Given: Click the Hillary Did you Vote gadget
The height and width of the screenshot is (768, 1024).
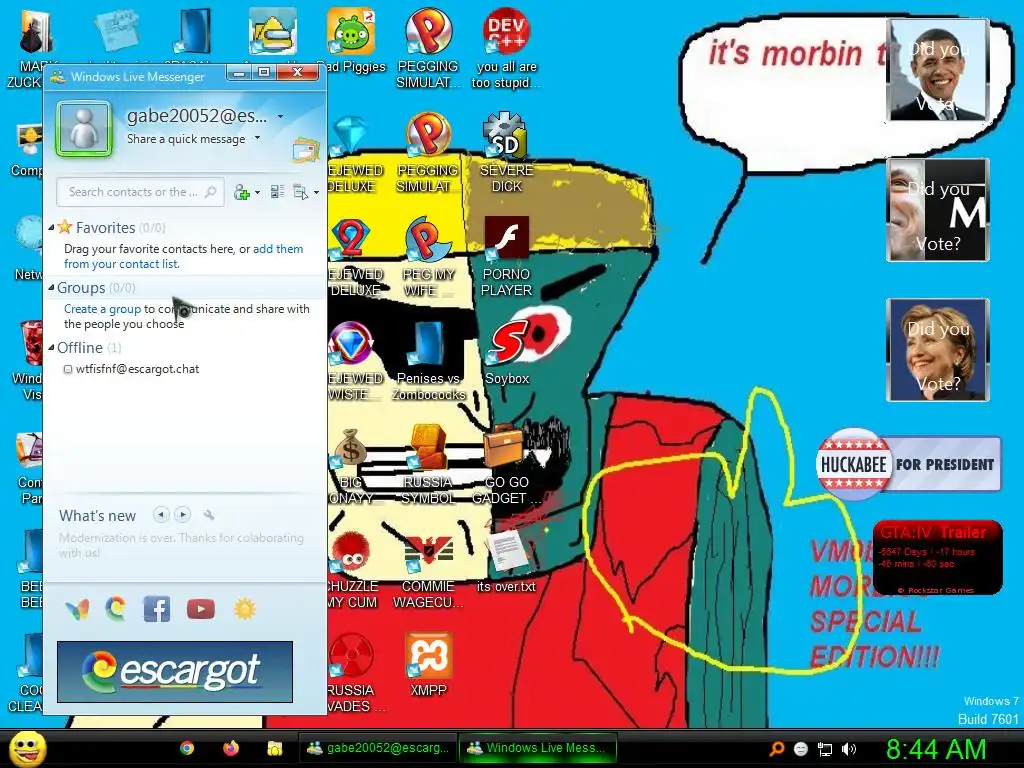Looking at the screenshot, I should pyautogui.click(x=938, y=350).
